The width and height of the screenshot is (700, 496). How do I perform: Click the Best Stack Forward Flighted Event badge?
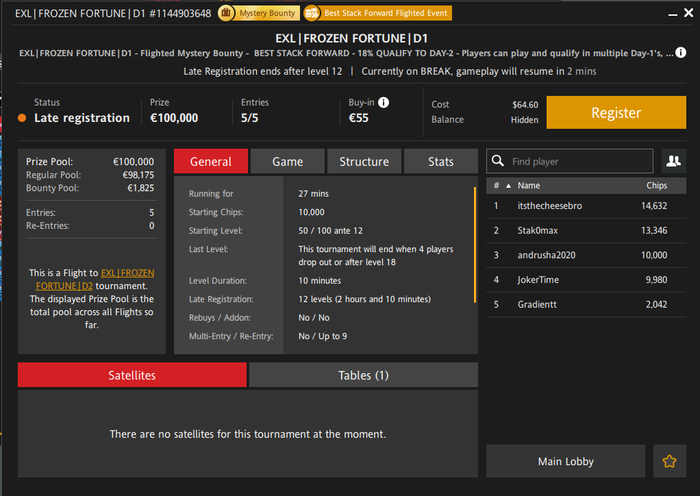[378, 13]
